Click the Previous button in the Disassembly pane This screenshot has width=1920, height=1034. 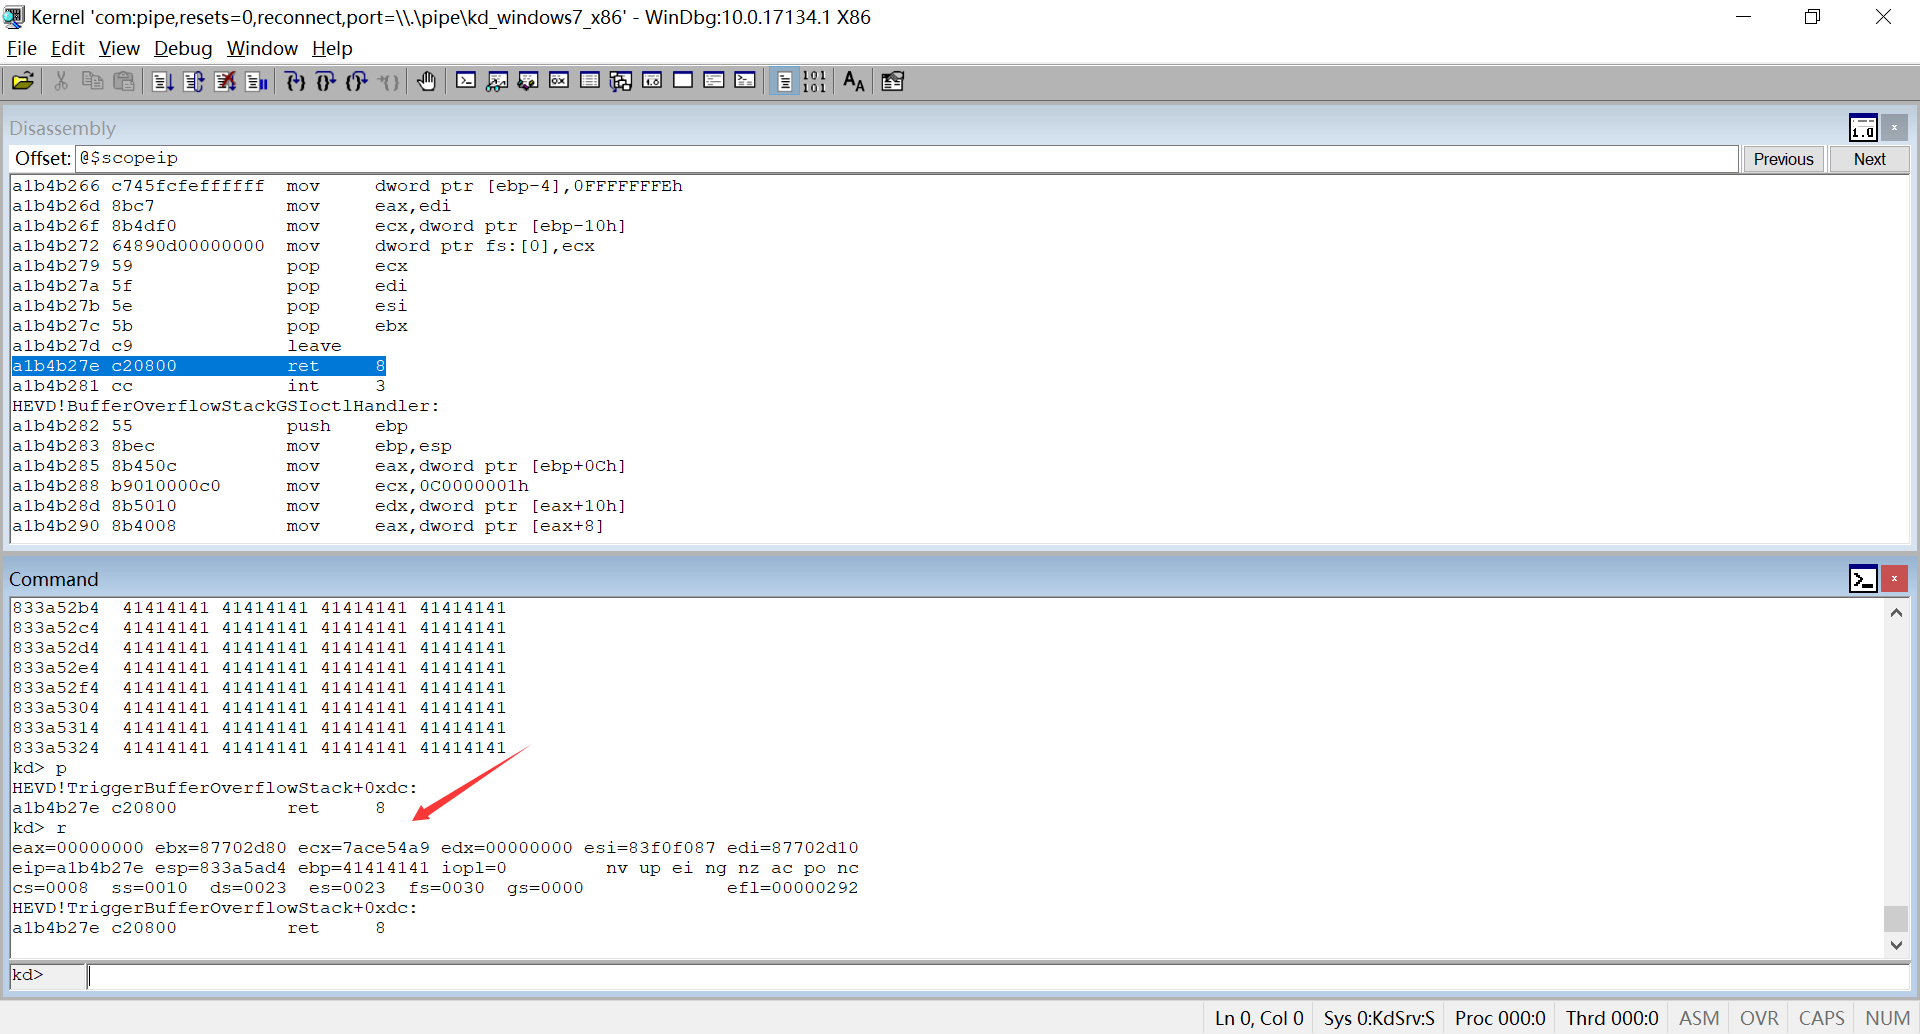point(1783,159)
